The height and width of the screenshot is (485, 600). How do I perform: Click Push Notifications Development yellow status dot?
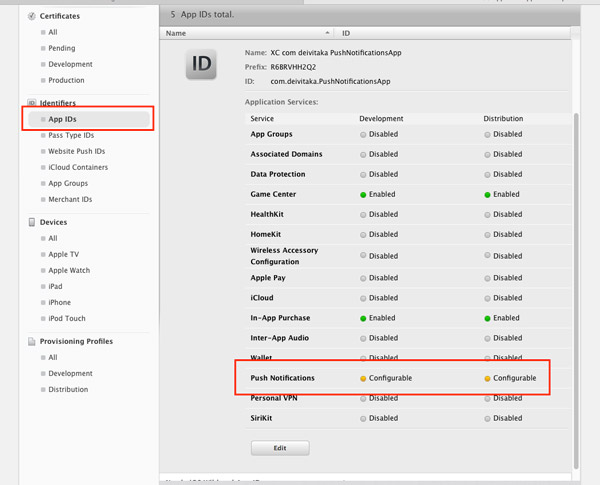click(364, 378)
